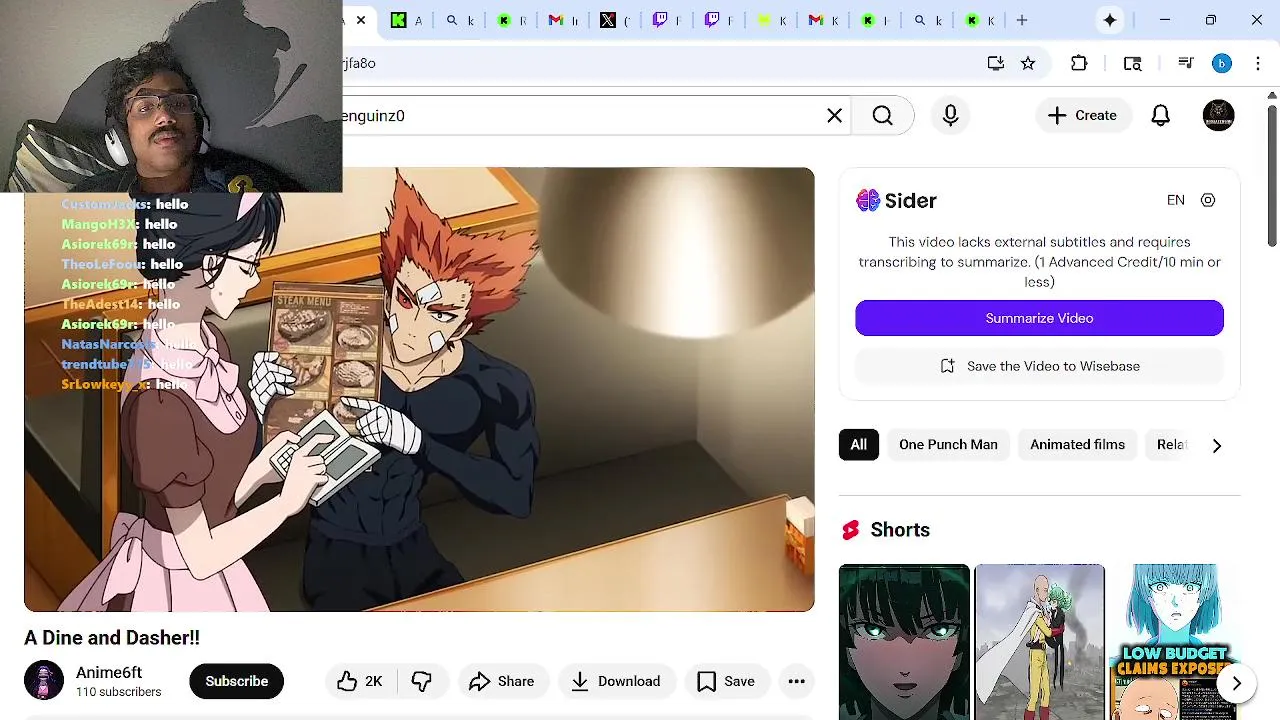Select the One Punch Man chip
The width and height of the screenshot is (1280, 720).
pos(948,444)
